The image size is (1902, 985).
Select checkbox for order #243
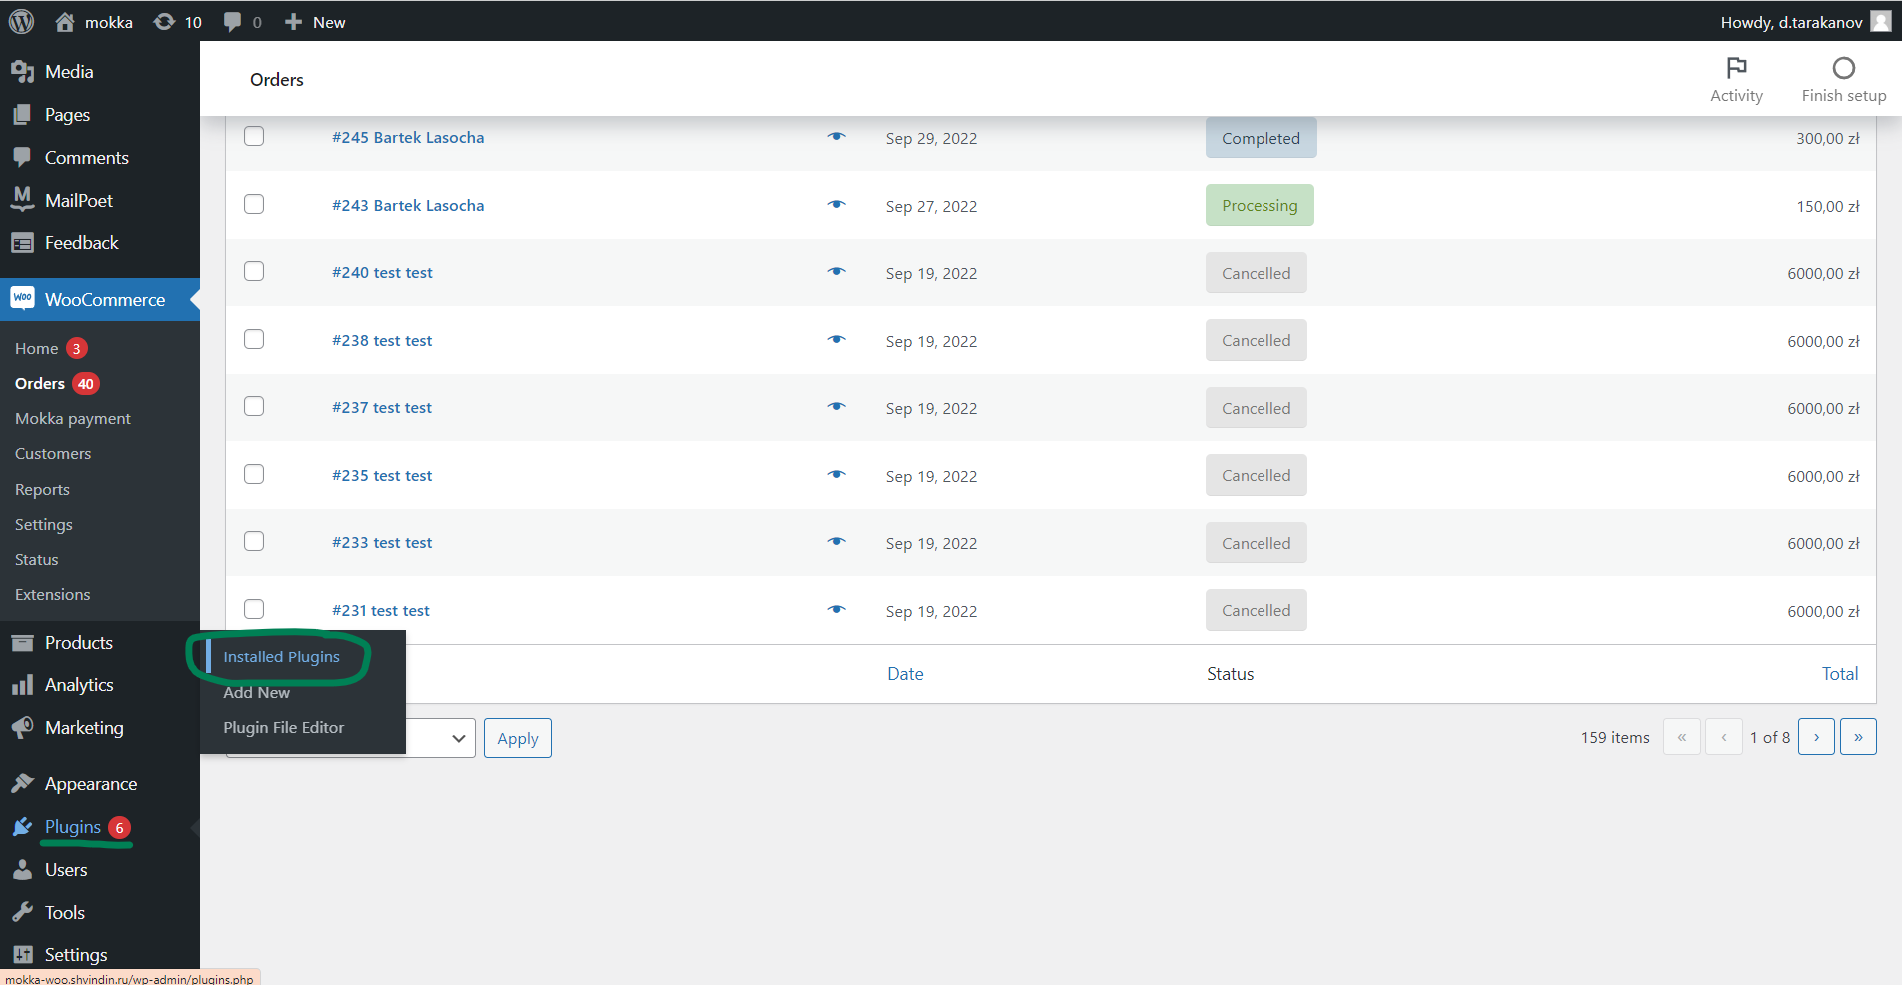point(254,204)
